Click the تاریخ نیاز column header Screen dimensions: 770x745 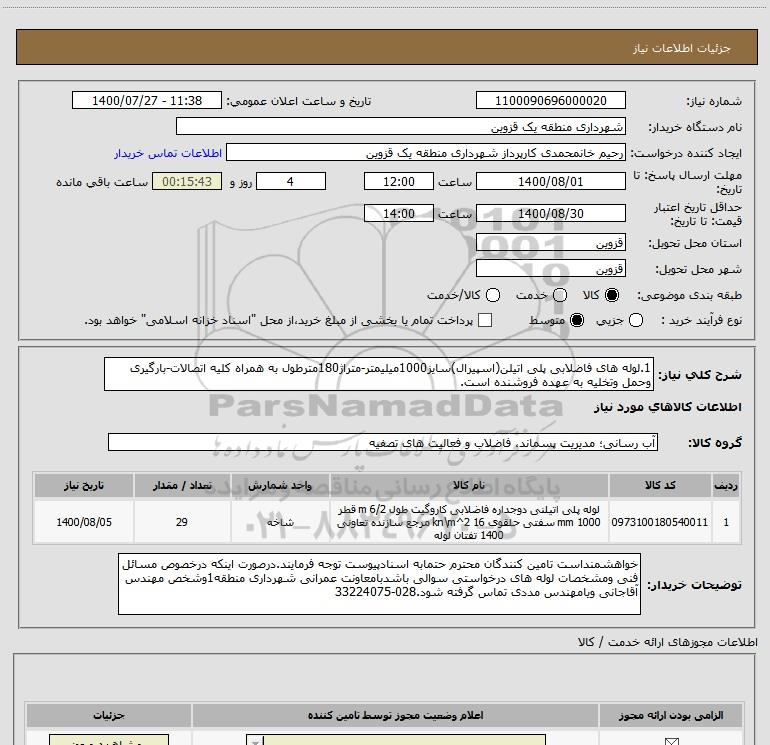tap(83, 485)
